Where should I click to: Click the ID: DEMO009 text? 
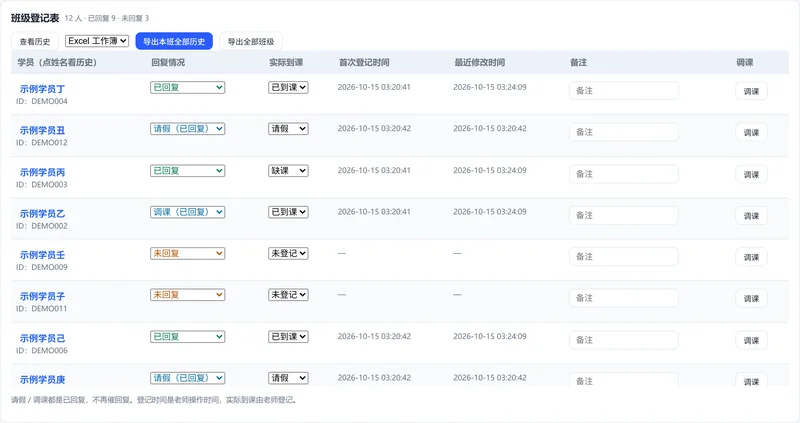click(x=42, y=267)
